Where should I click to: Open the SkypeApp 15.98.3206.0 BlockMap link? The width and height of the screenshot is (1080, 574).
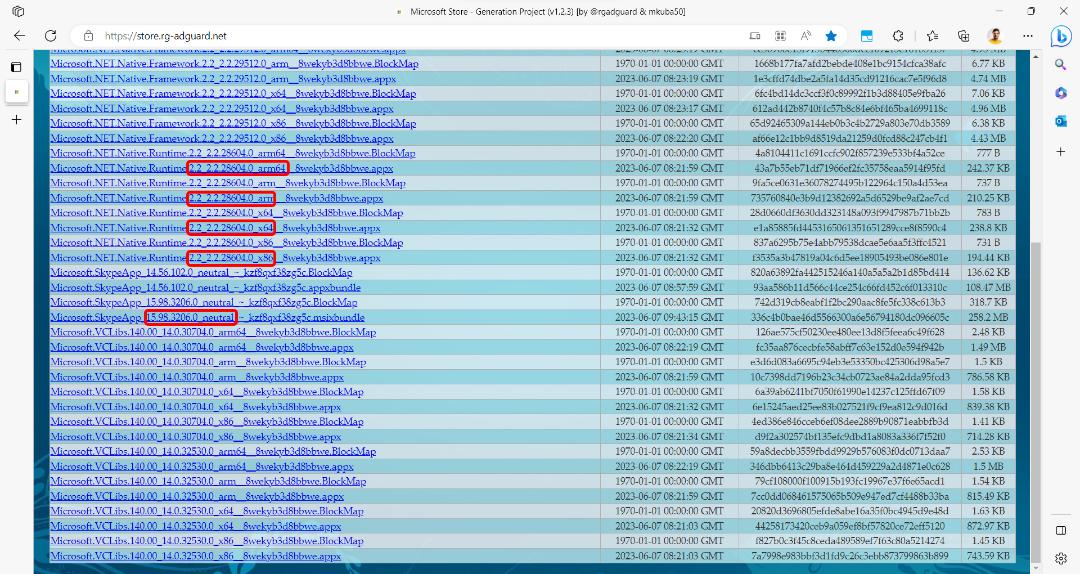point(203,302)
